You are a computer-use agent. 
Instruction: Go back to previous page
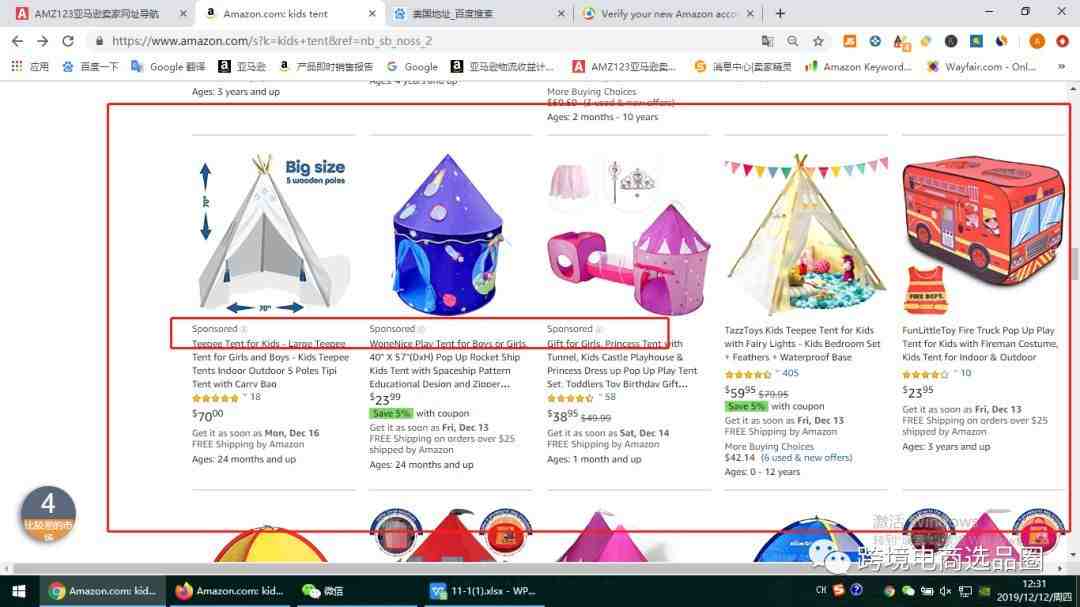(x=17, y=41)
